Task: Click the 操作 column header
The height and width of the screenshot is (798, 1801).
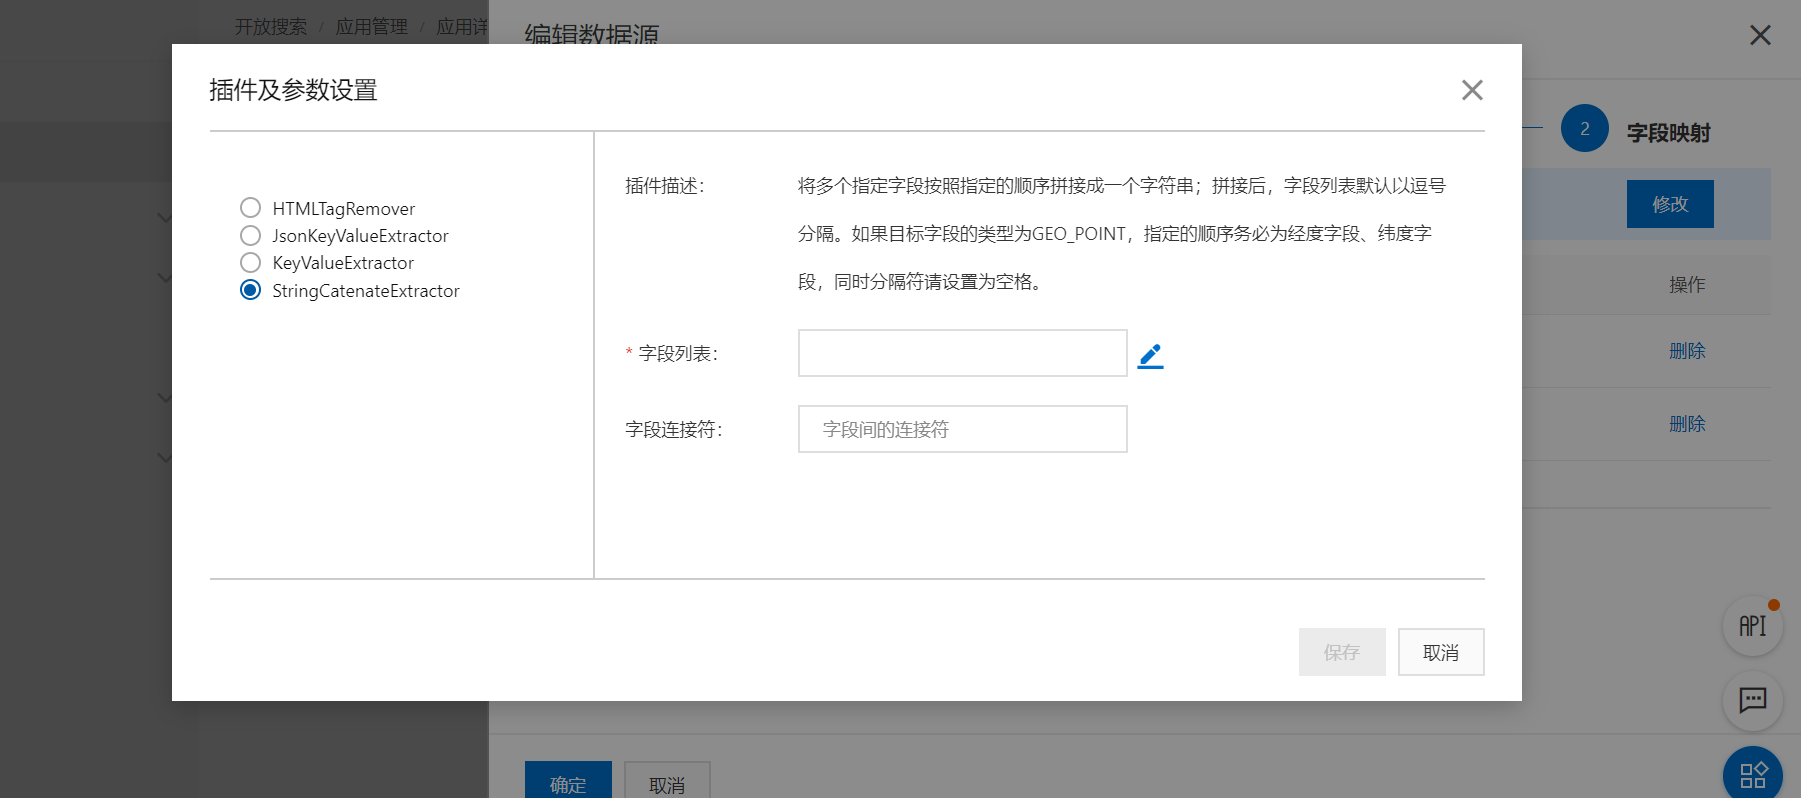Action: coord(1687,285)
